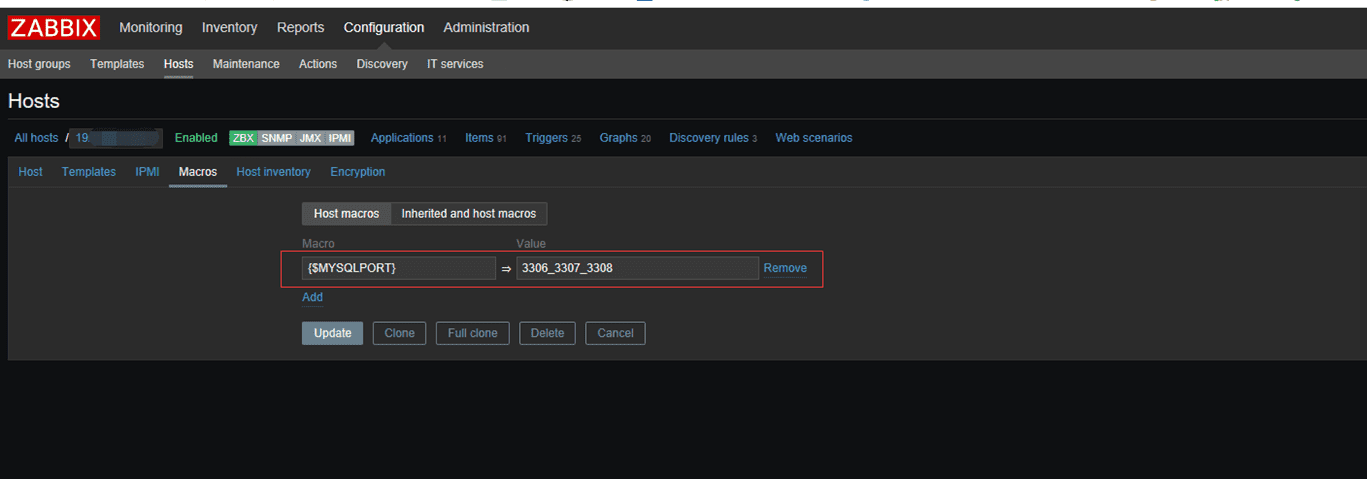
Task: Click the Enabled status link
Action: (196, 138)
